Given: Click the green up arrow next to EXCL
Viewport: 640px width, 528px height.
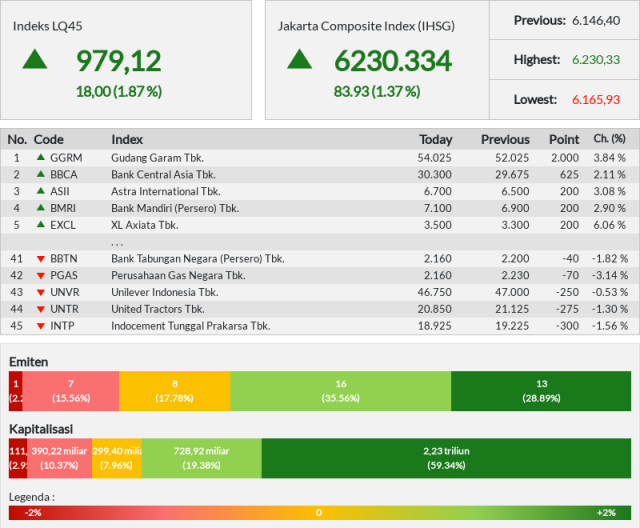Looking at the screenshot, I should [x=40, y=224].
